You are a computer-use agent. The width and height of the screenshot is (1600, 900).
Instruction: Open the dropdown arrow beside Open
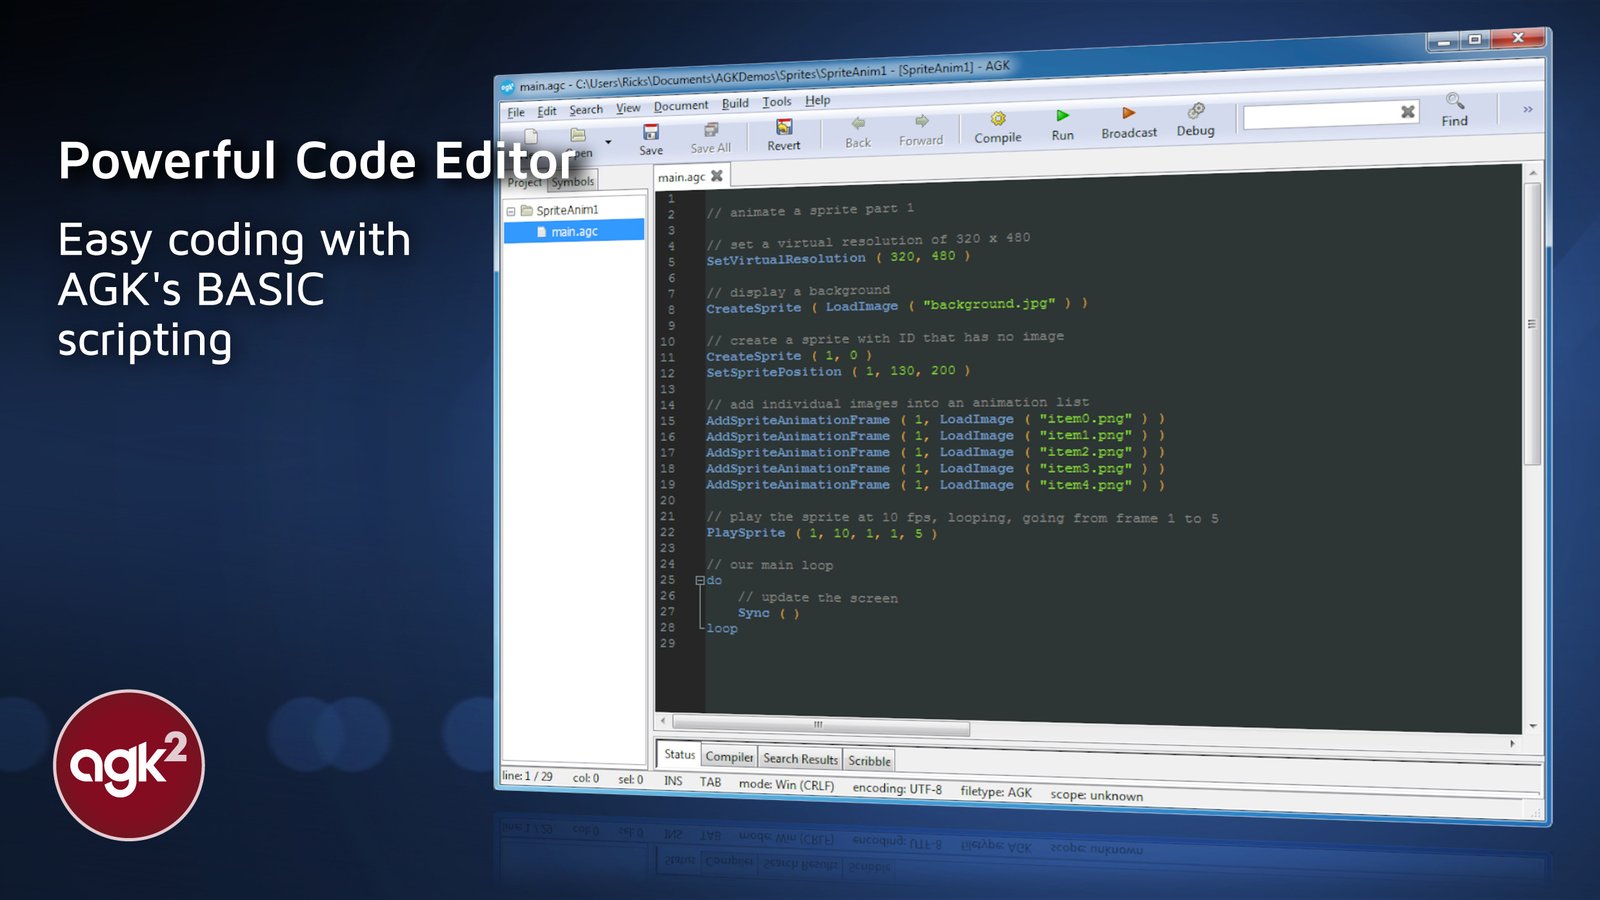[608, 142]
